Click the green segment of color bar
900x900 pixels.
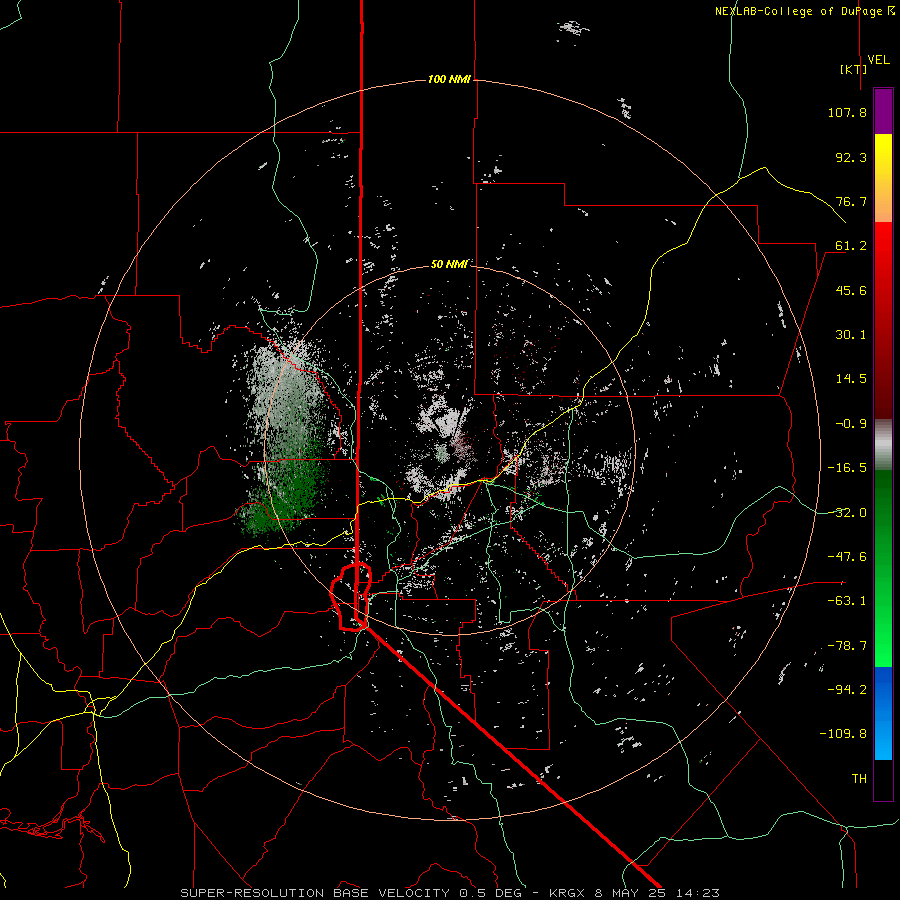pos(883,568)
